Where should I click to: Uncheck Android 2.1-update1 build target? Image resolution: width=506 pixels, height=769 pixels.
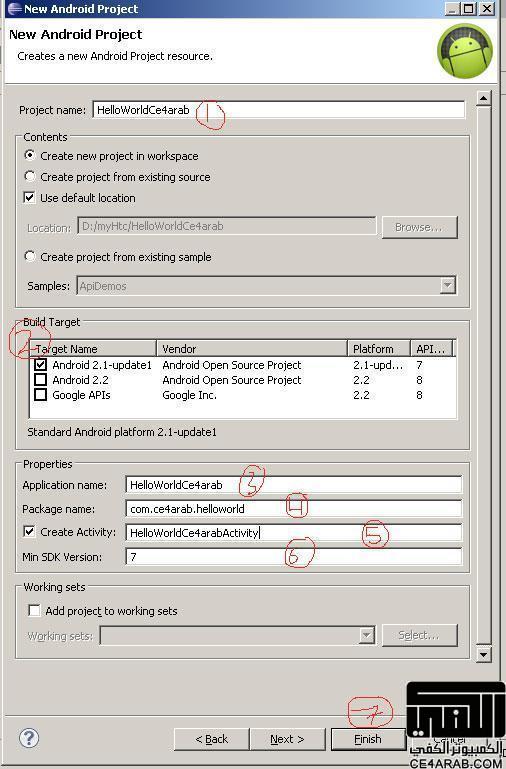[41, 364]
